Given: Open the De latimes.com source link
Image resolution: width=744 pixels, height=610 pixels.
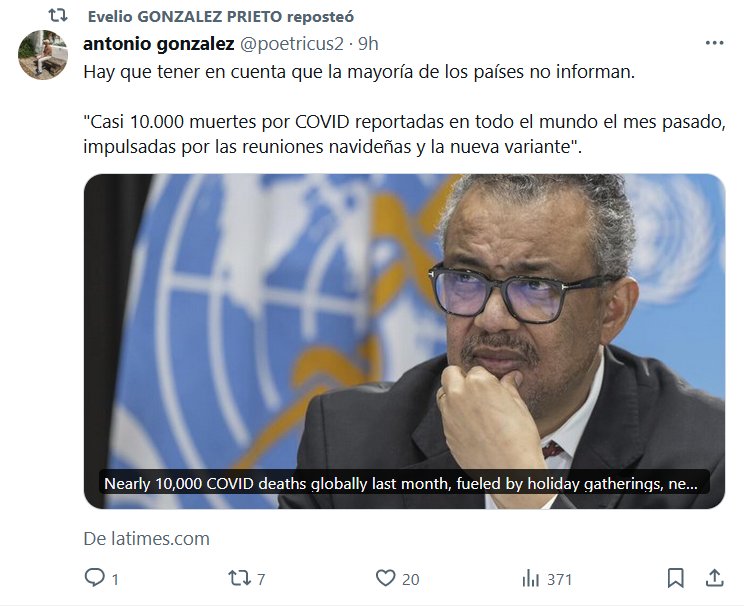Looking at the screenshot, I should coord(147,539).
